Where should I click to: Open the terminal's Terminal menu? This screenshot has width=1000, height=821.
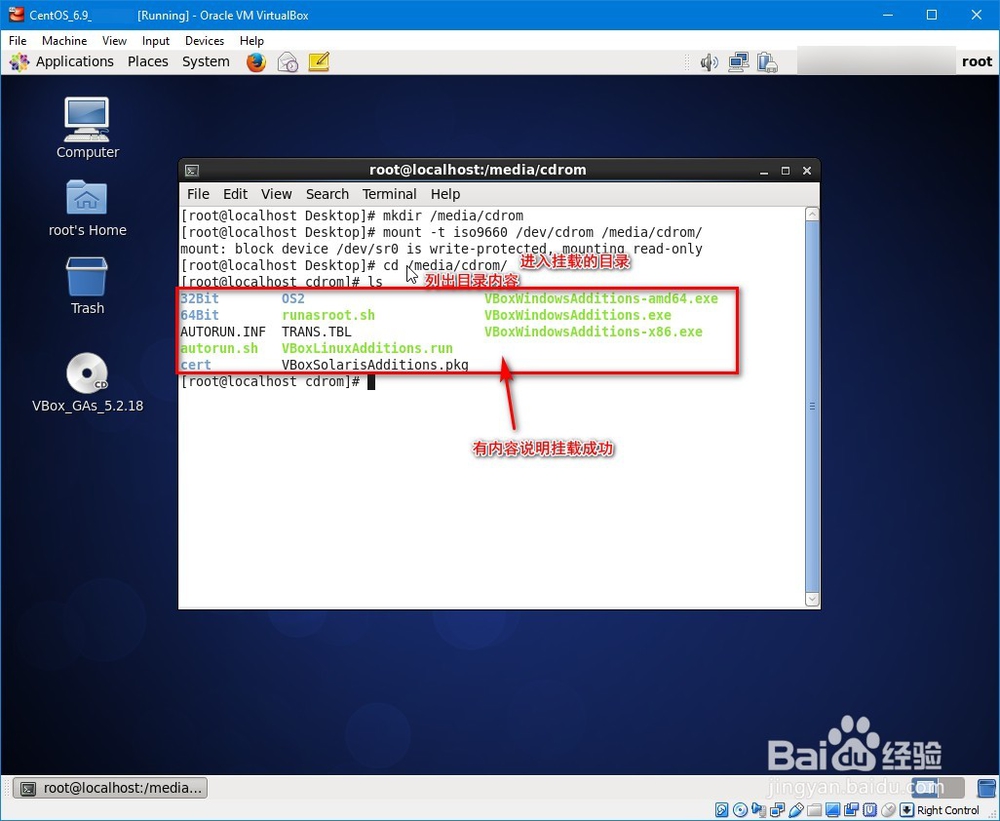point(389,194)
